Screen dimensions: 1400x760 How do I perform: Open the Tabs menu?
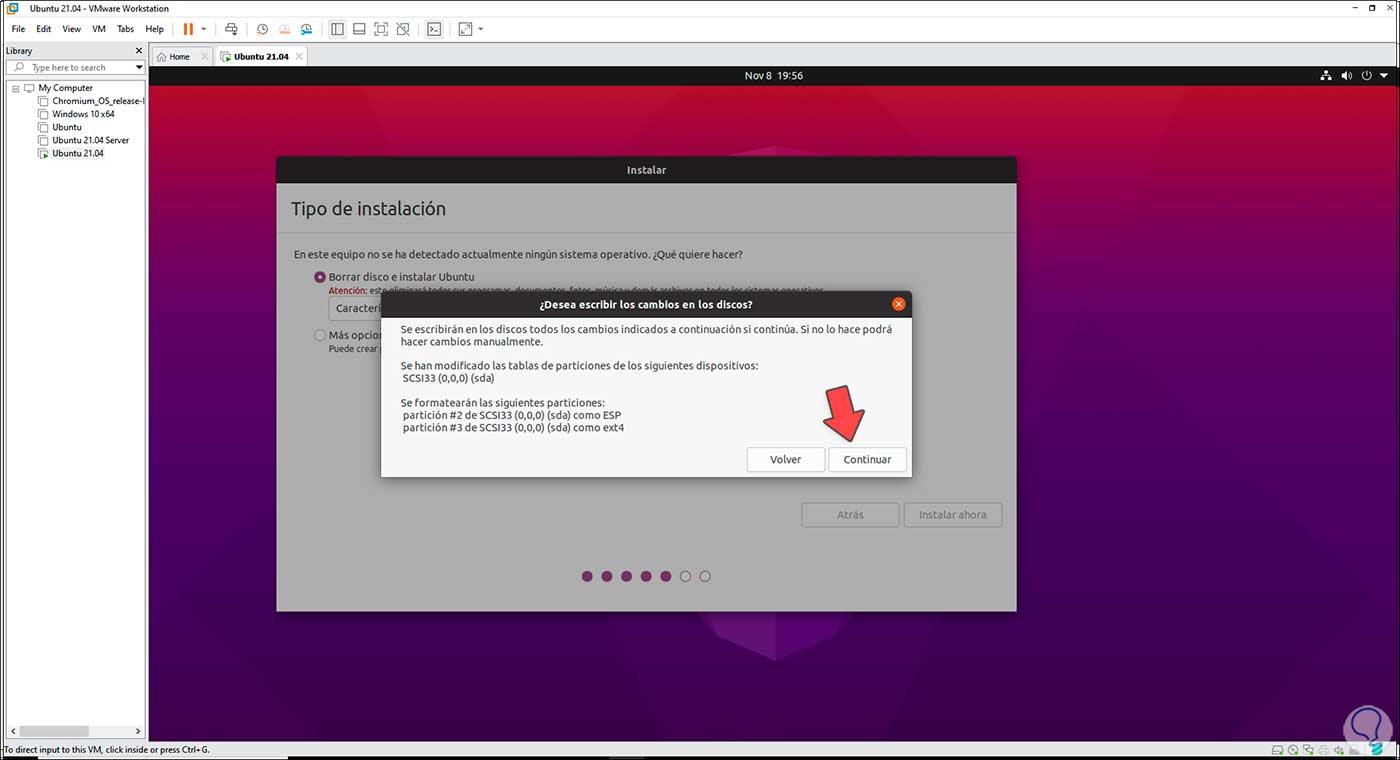click(x=125, y=29)
